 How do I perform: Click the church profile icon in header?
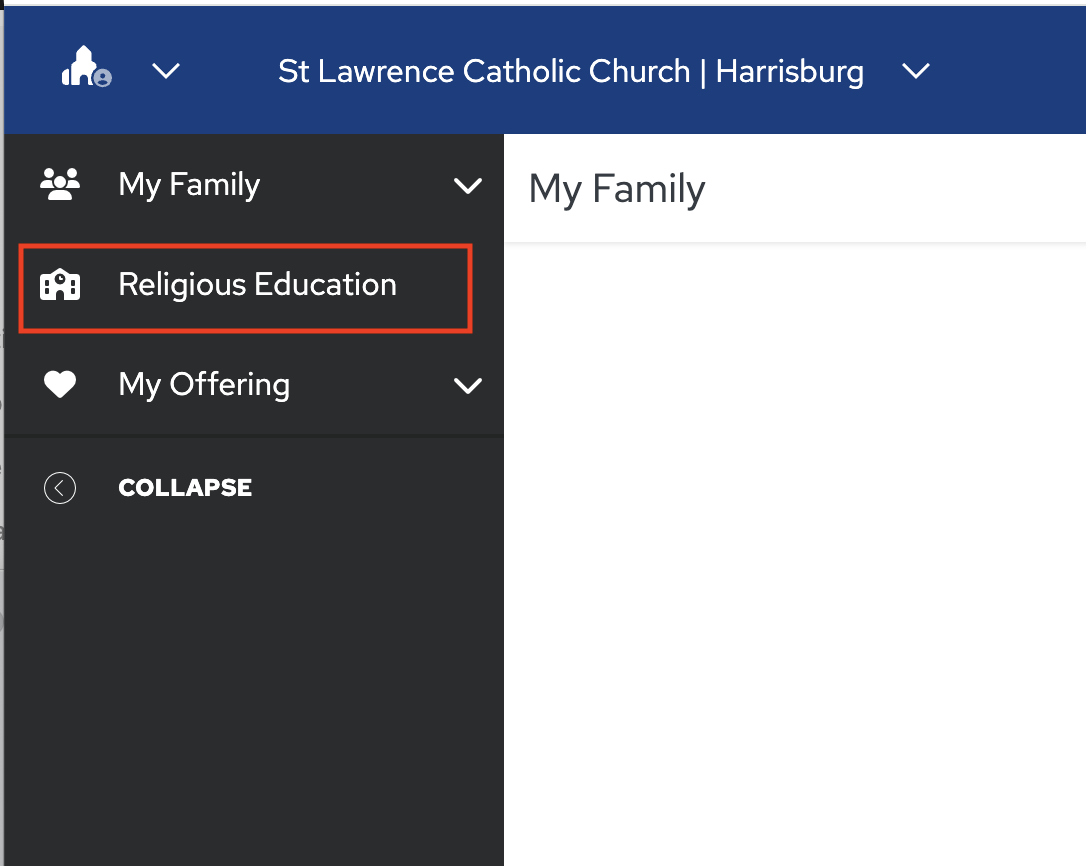point(82,69)
